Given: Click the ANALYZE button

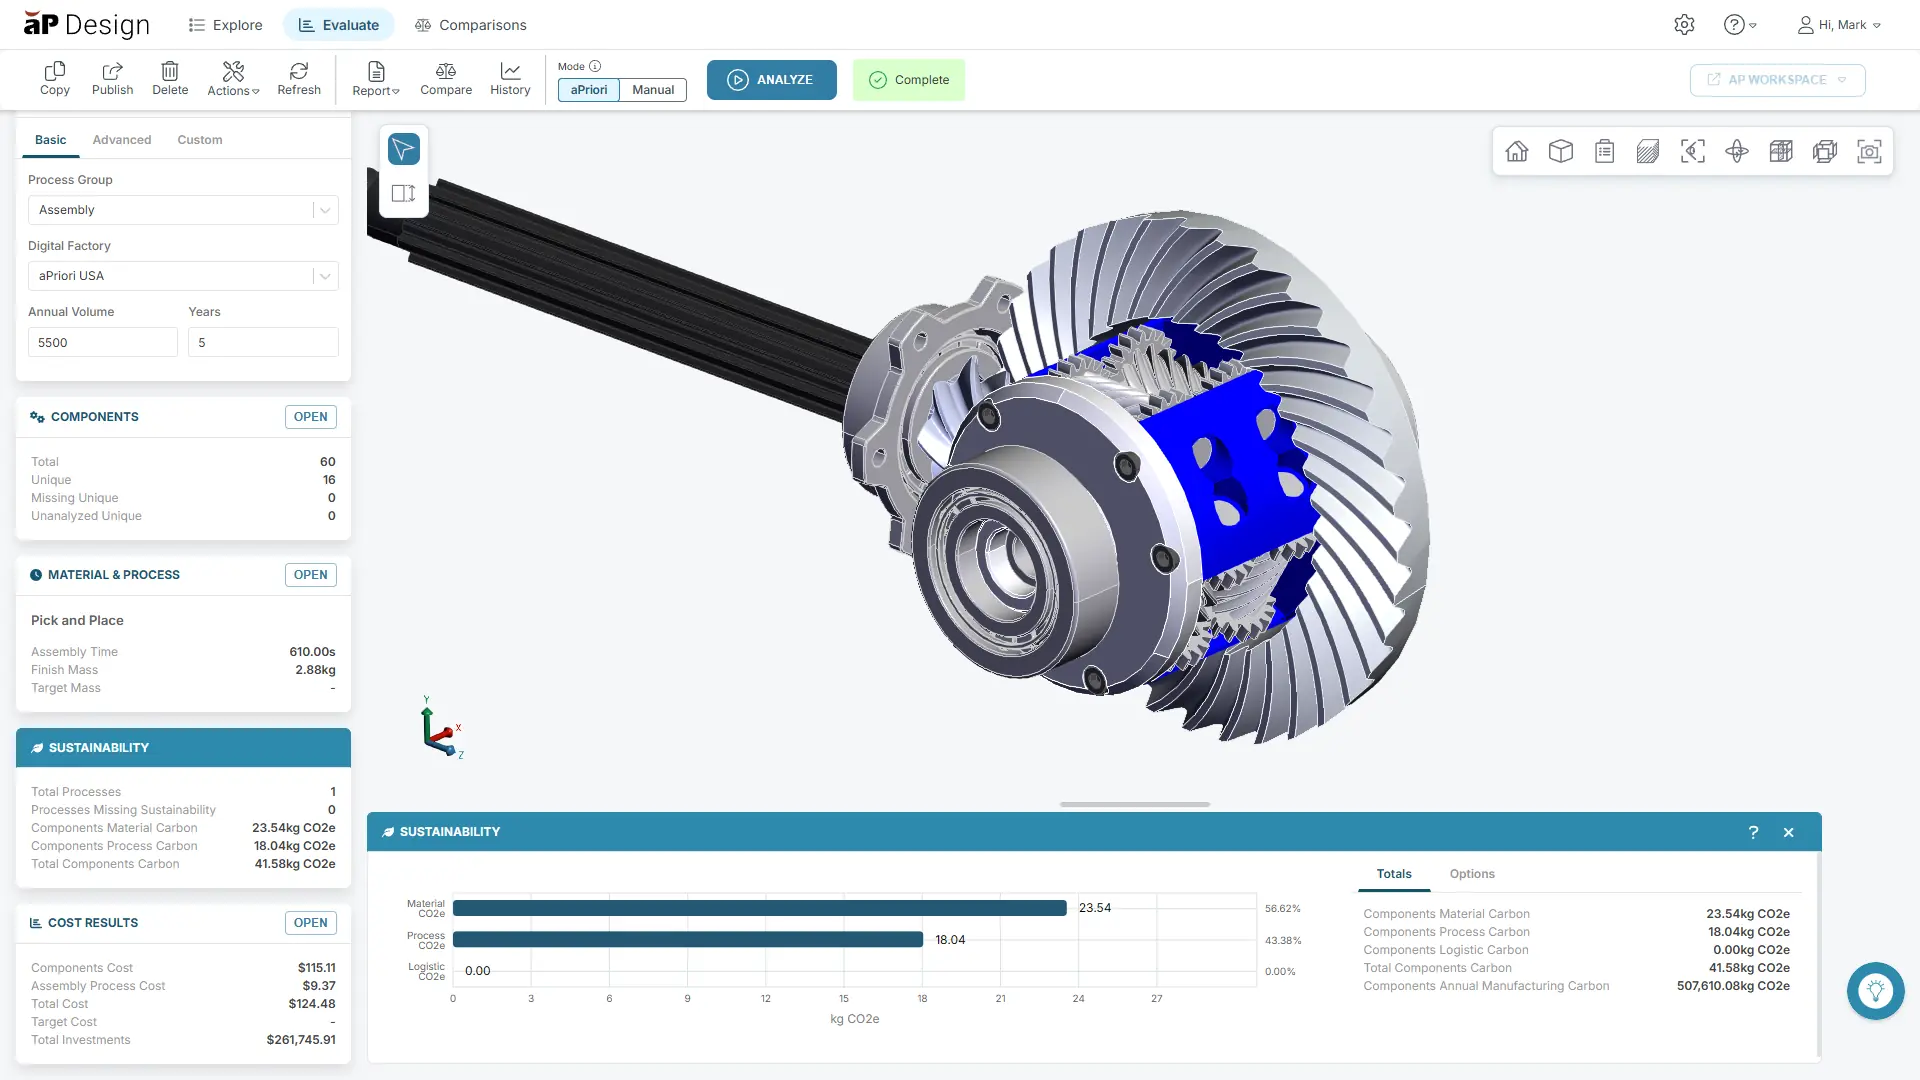Looking at the screenshot, I should coord(771,79).
